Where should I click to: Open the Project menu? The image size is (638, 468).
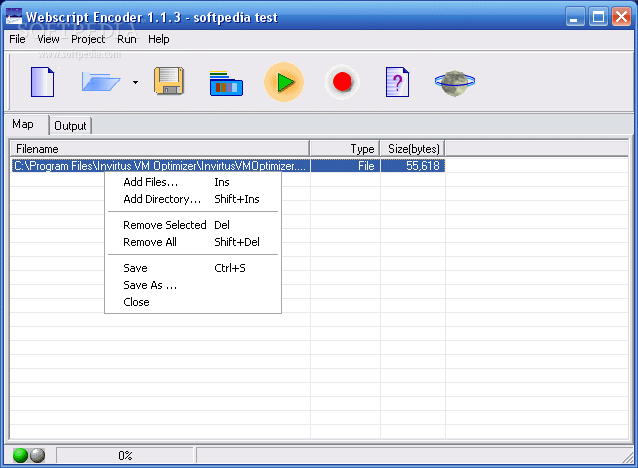coord(88,39)
